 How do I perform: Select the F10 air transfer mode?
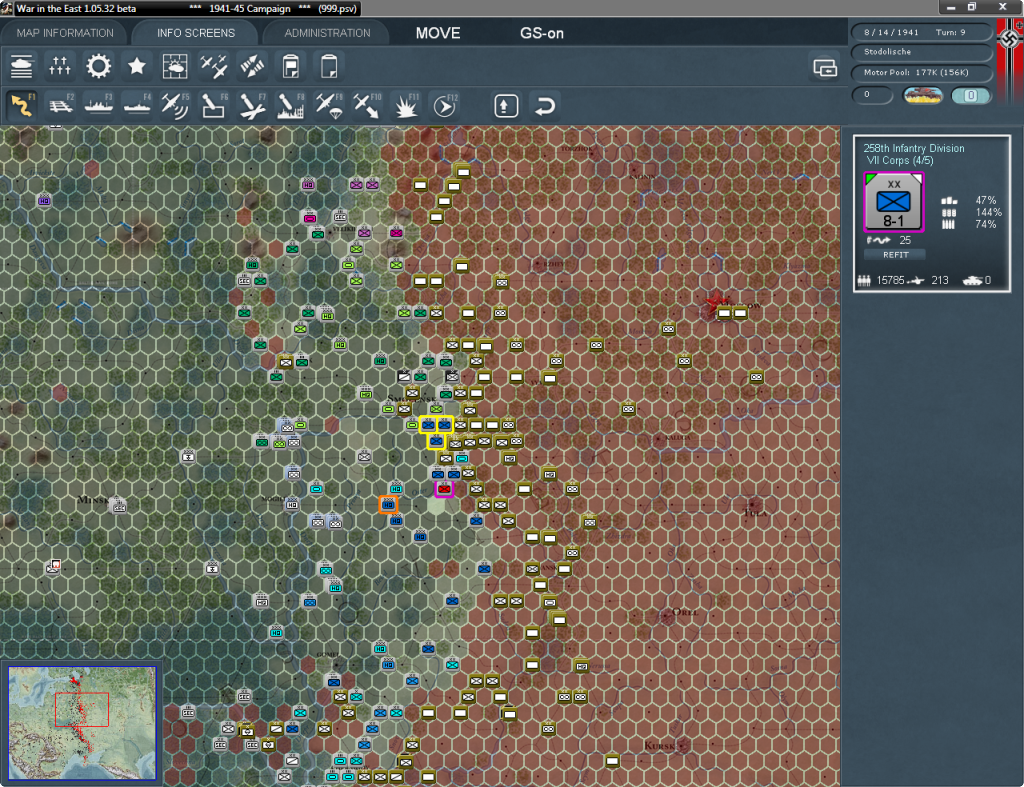click(x=367, y=105)
